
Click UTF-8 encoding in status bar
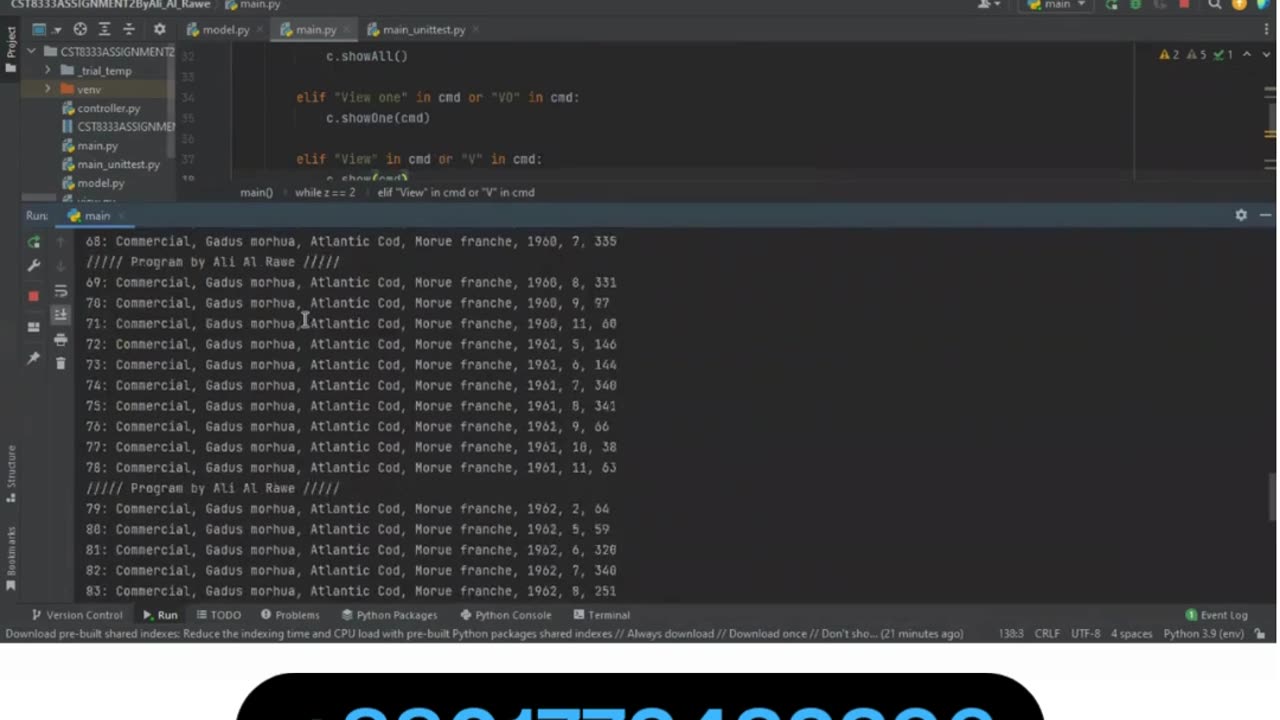1085,634
